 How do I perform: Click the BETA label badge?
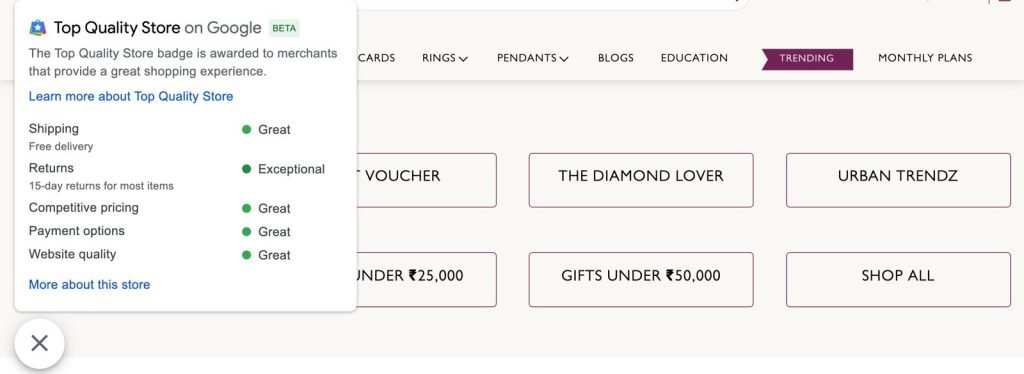point(284,29)
